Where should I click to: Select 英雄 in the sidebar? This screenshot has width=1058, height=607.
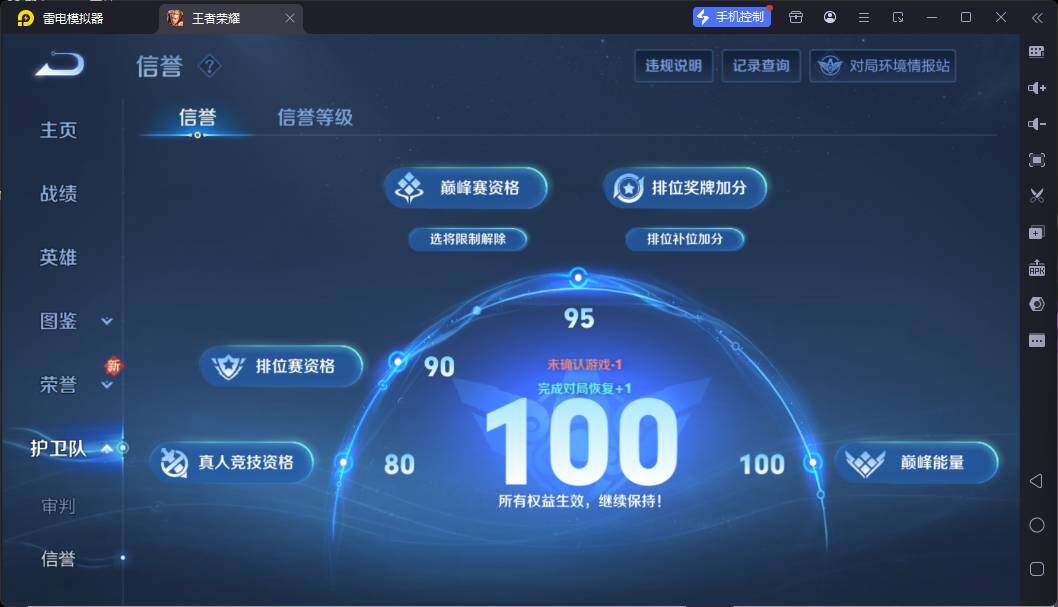click(x=59, y=257)
